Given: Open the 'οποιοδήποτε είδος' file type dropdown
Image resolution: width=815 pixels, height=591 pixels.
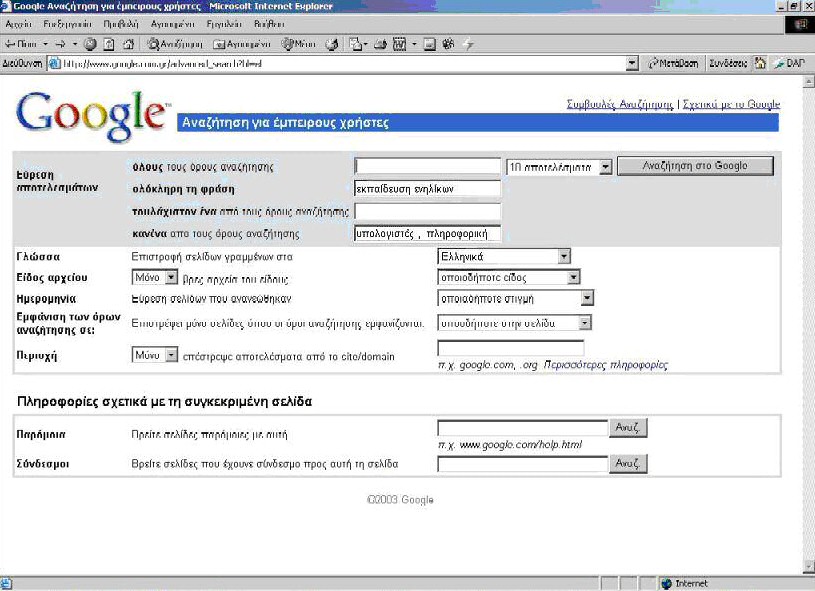Looking at the screenshot, I should pyautogui.click(x=509, y=278).
